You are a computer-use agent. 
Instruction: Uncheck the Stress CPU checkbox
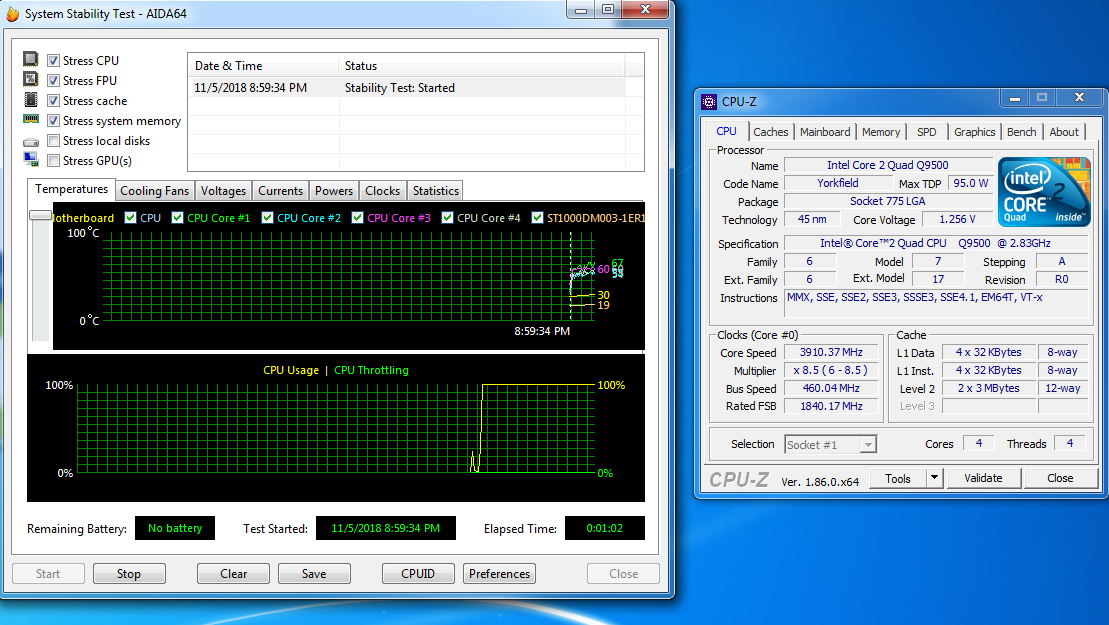53,61
